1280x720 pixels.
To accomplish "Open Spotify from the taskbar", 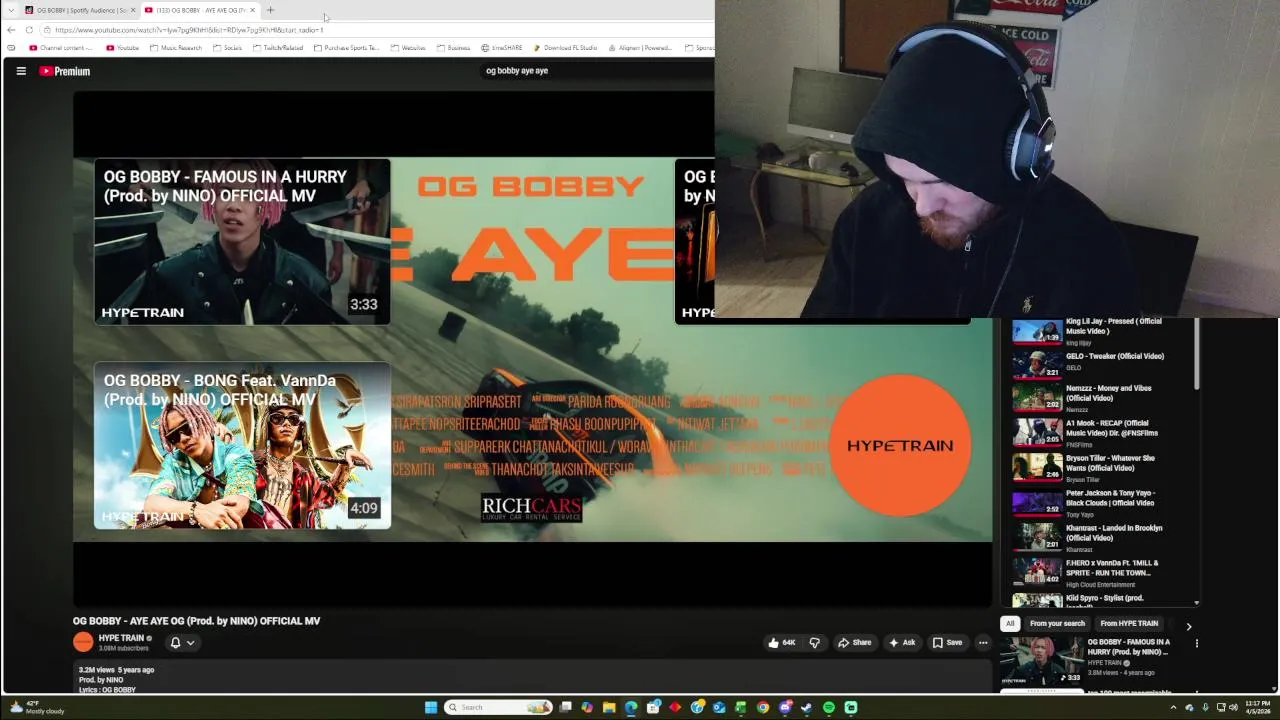I will point(829,707).
